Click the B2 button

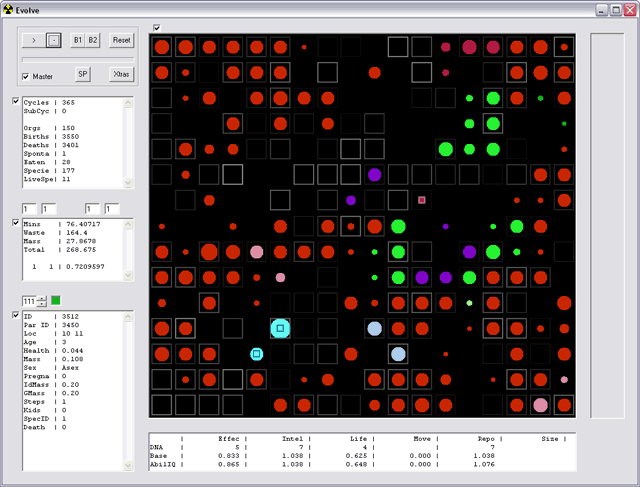[93, 40]
